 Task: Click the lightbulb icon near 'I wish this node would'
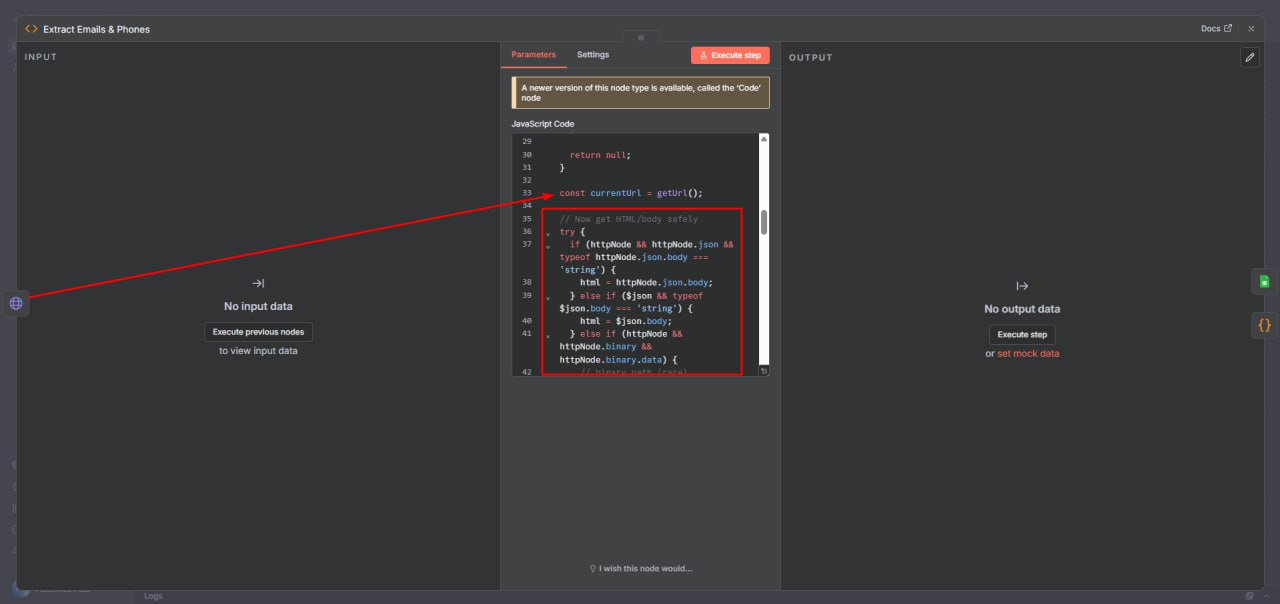[x=592, y=568]
